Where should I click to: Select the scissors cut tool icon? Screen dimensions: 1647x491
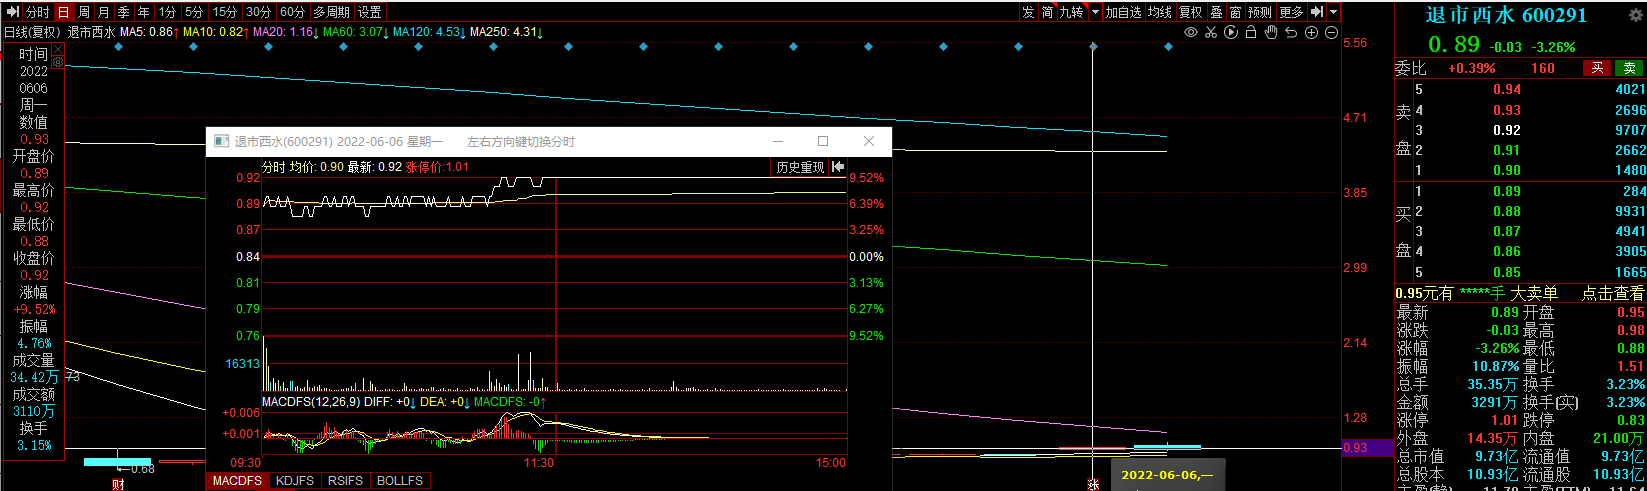1211,33
